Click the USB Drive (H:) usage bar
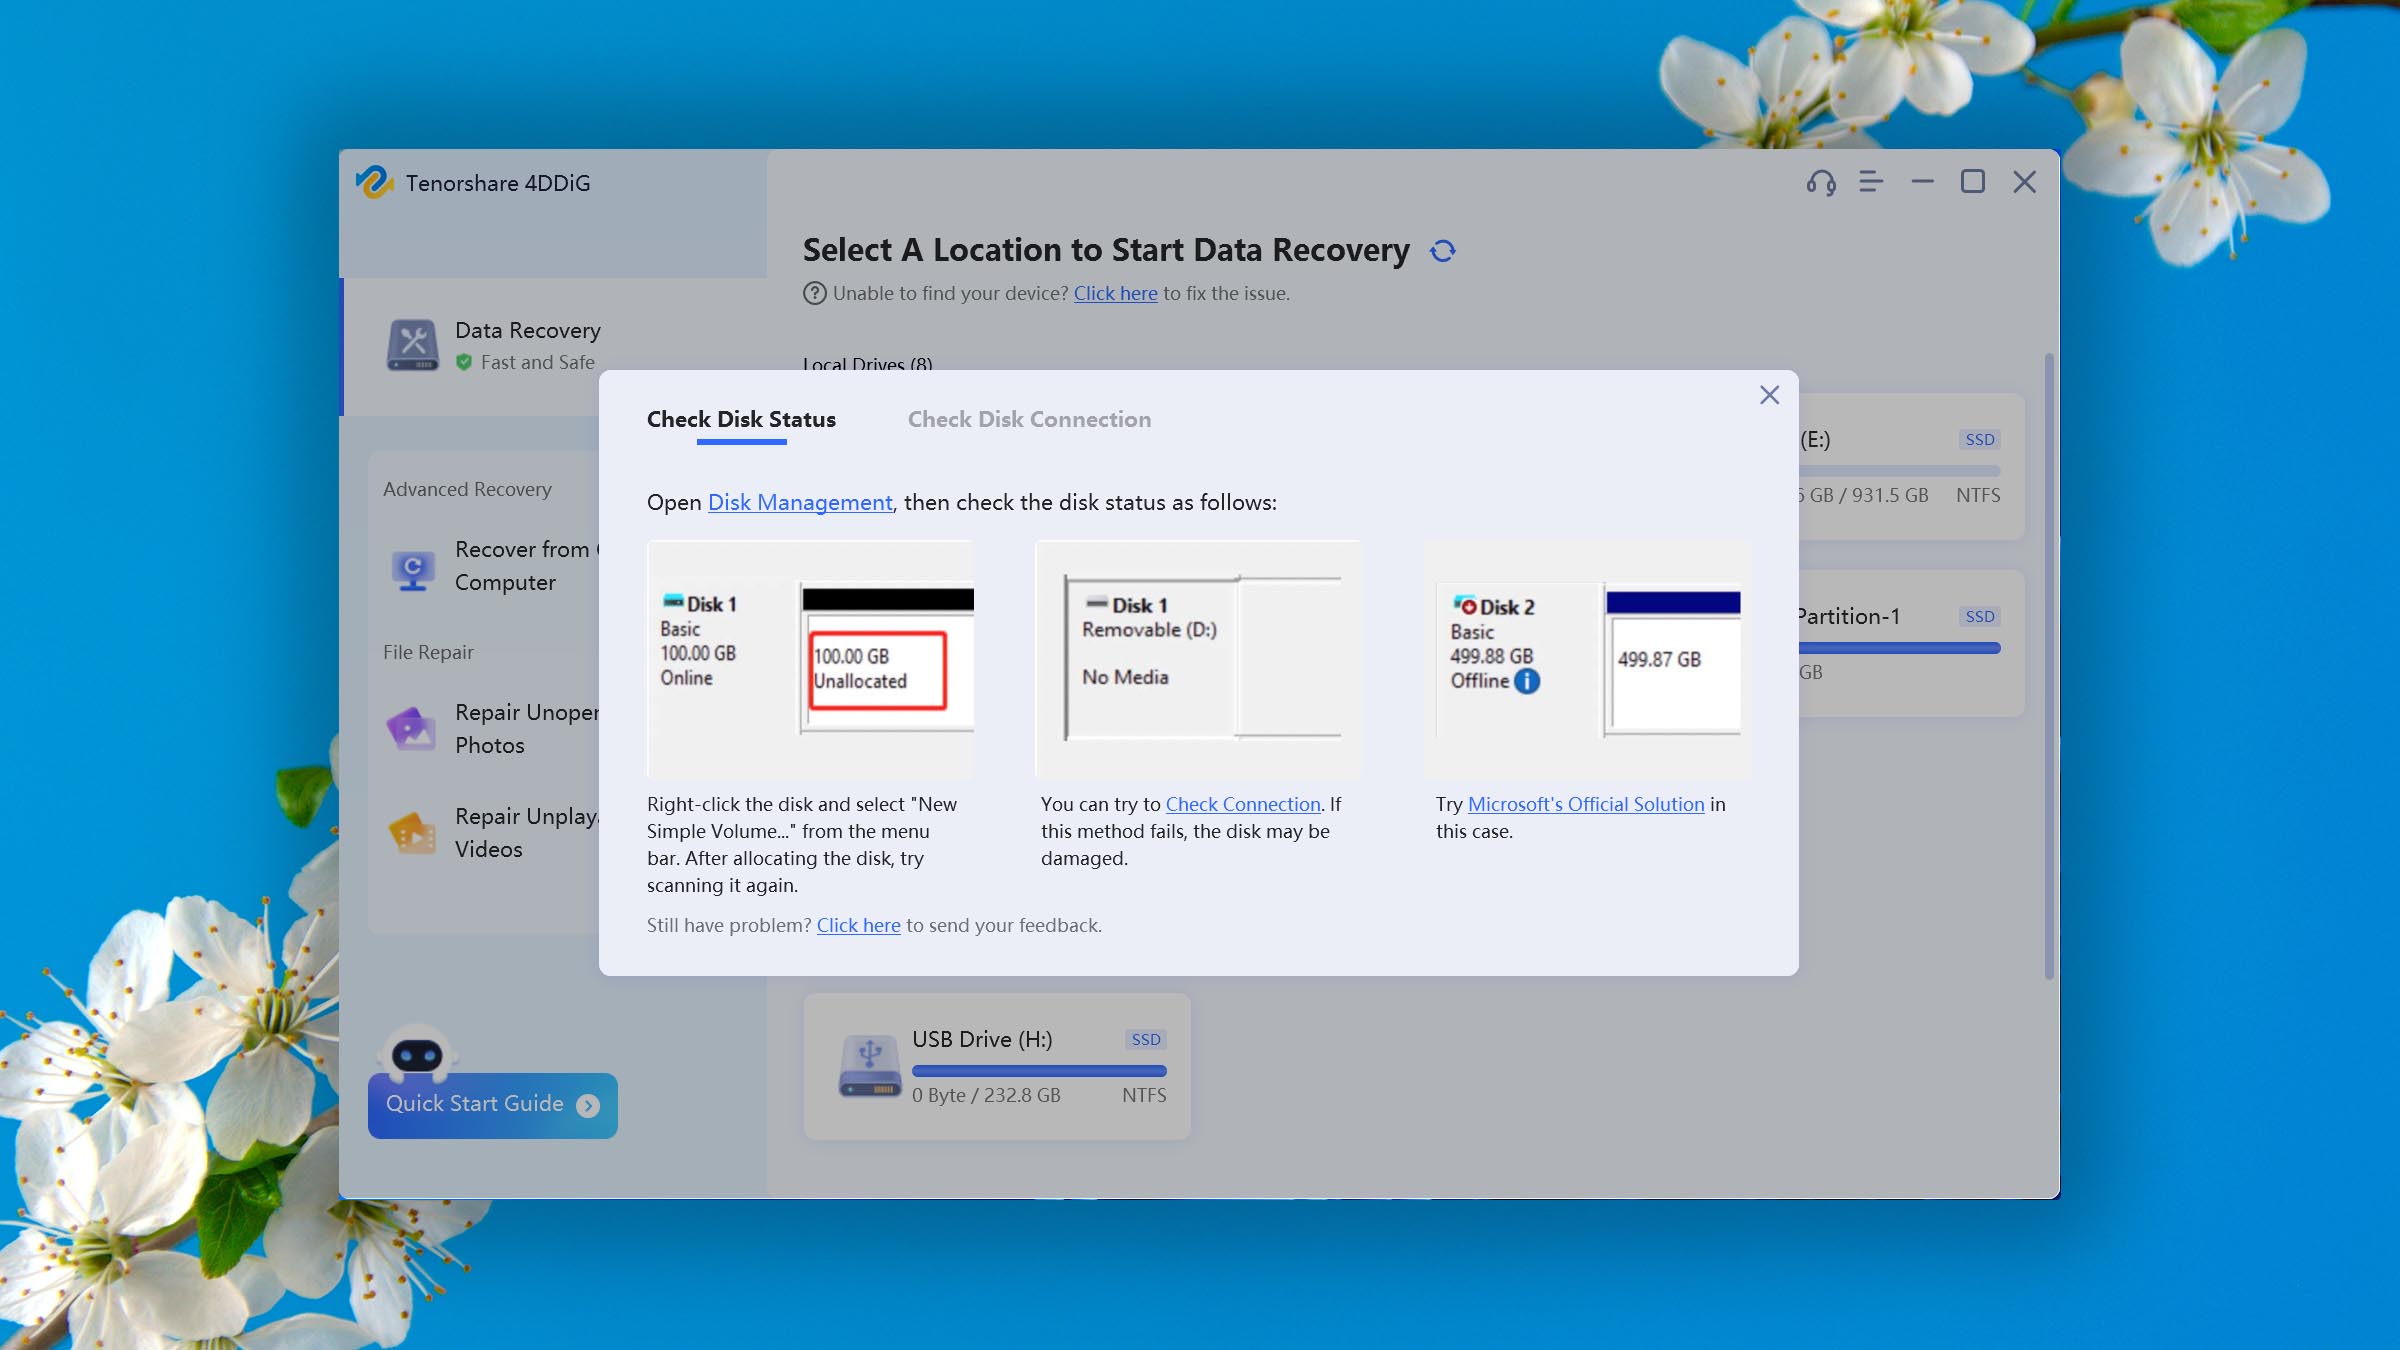 tap(1039, 1072)
